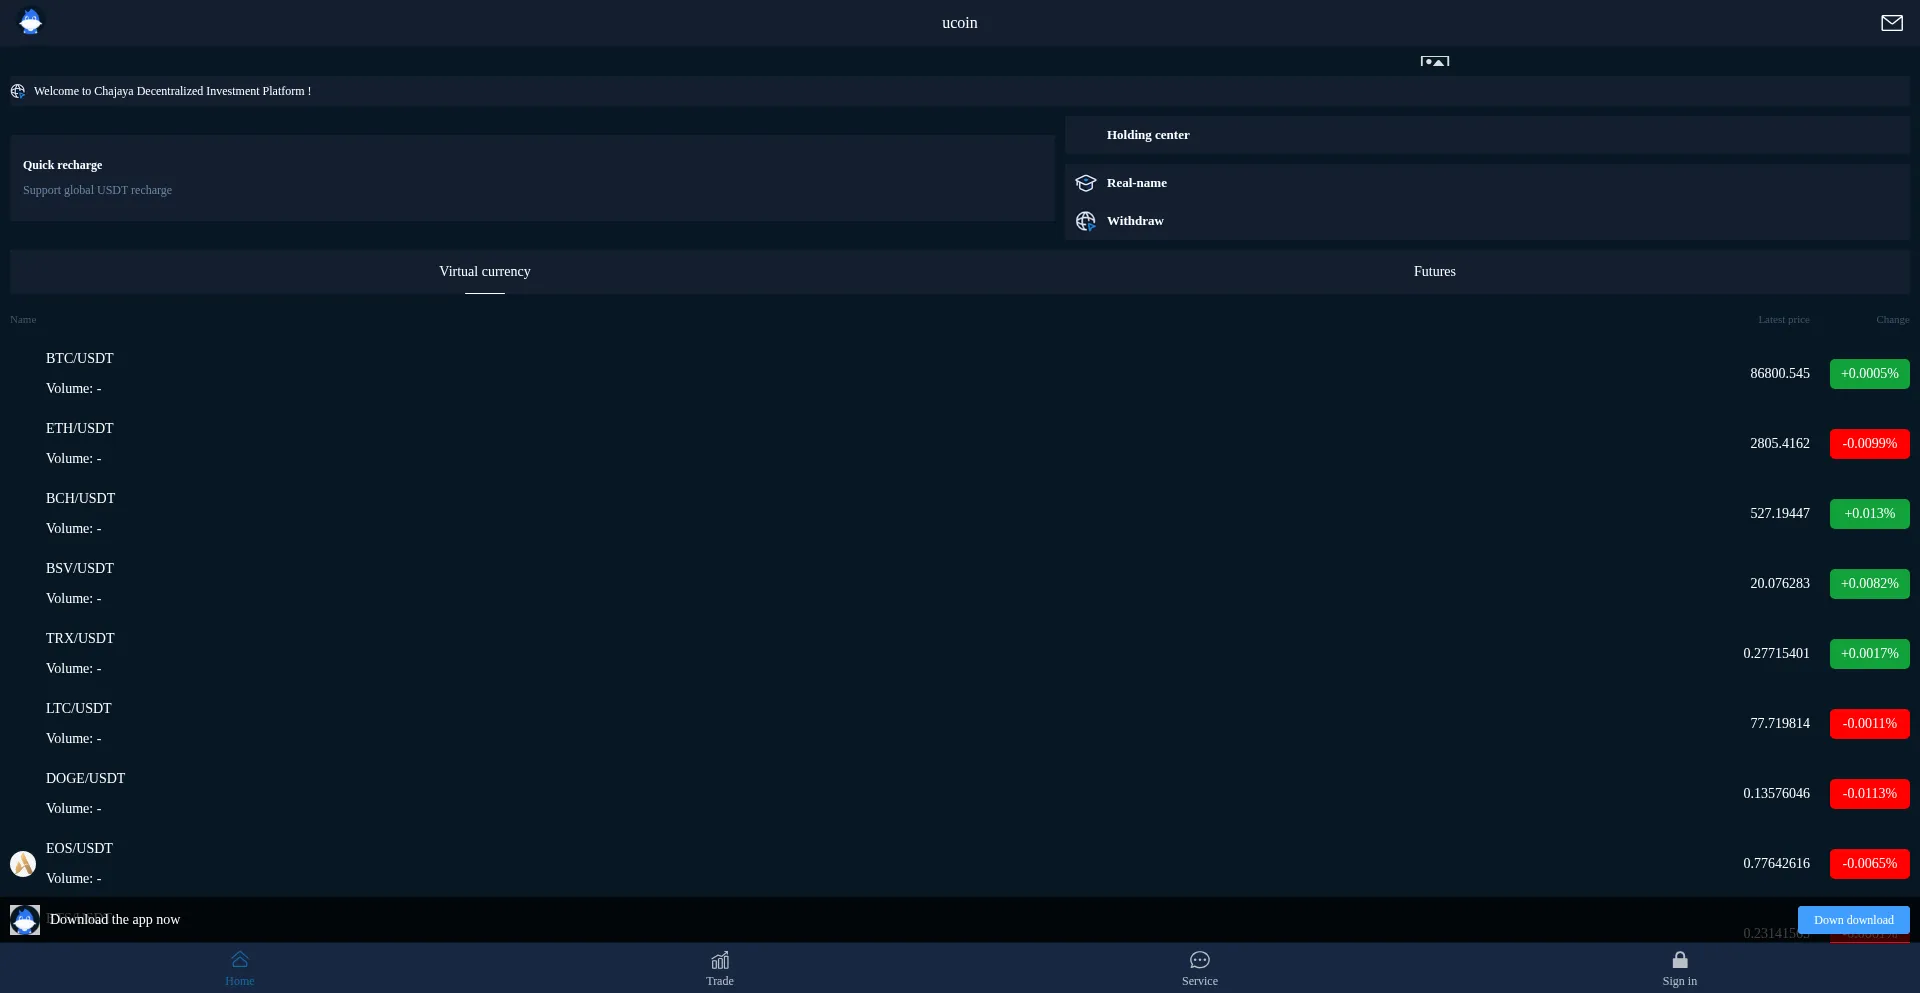Open the Holding center link

pyautogui.click(x=1148, y=135)
